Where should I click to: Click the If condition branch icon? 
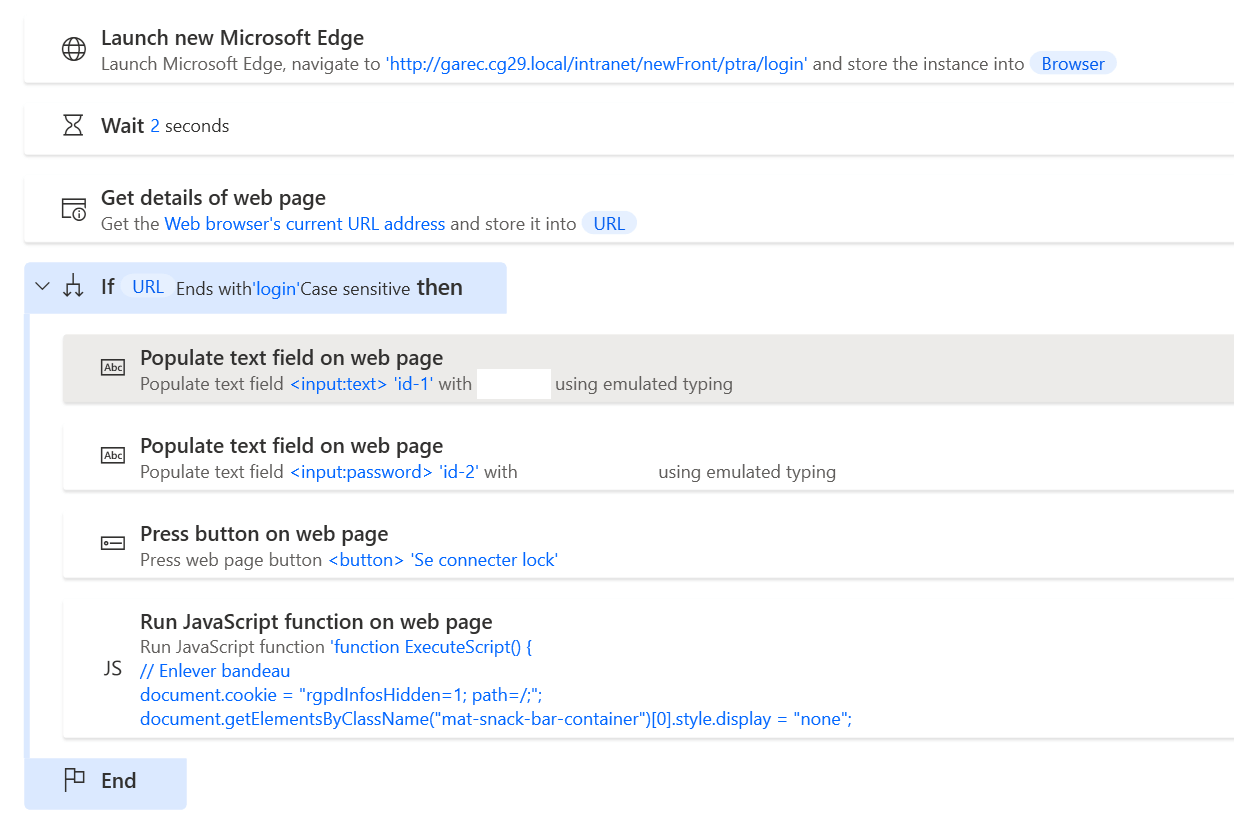pos(73,287)
